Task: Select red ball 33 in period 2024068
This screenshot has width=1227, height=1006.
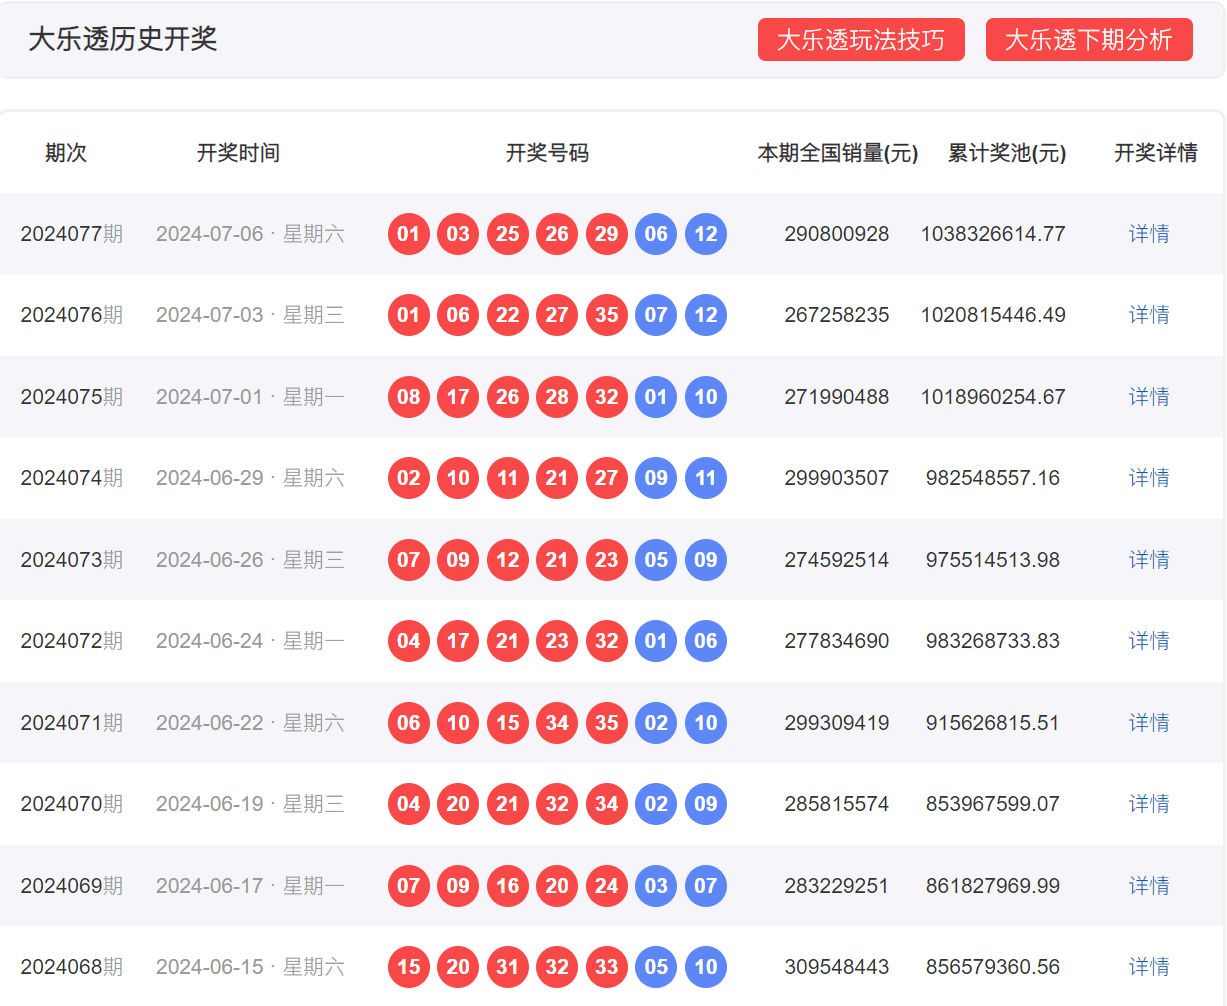Action: tap(606, 966)
